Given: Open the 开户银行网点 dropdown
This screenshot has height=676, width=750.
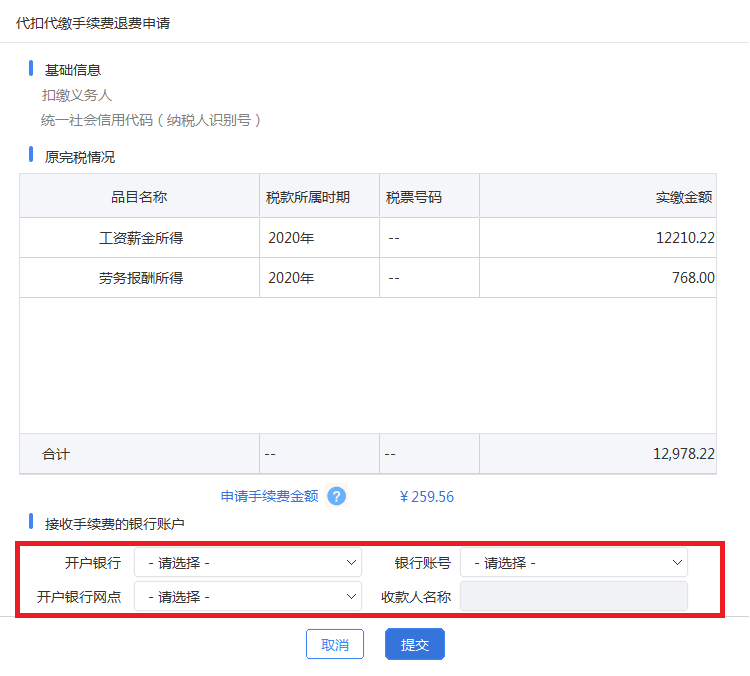Looking at the screenshot, I should point(248,597).
